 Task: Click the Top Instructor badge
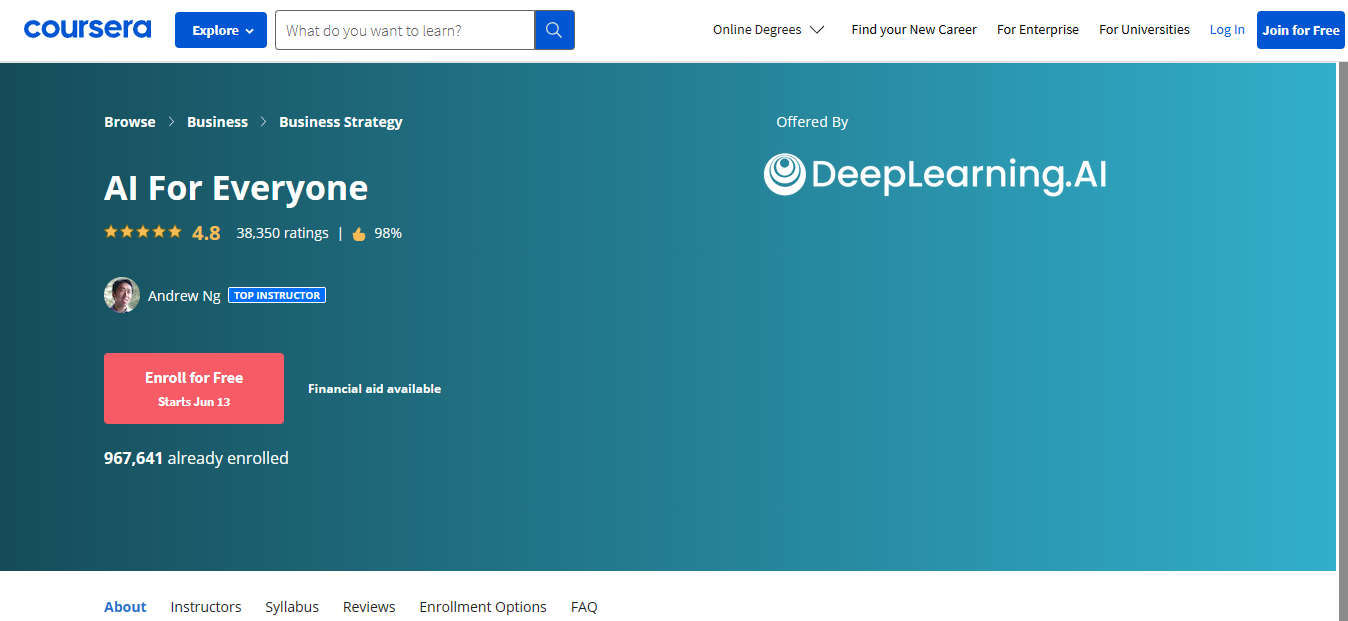pos(277,295)
